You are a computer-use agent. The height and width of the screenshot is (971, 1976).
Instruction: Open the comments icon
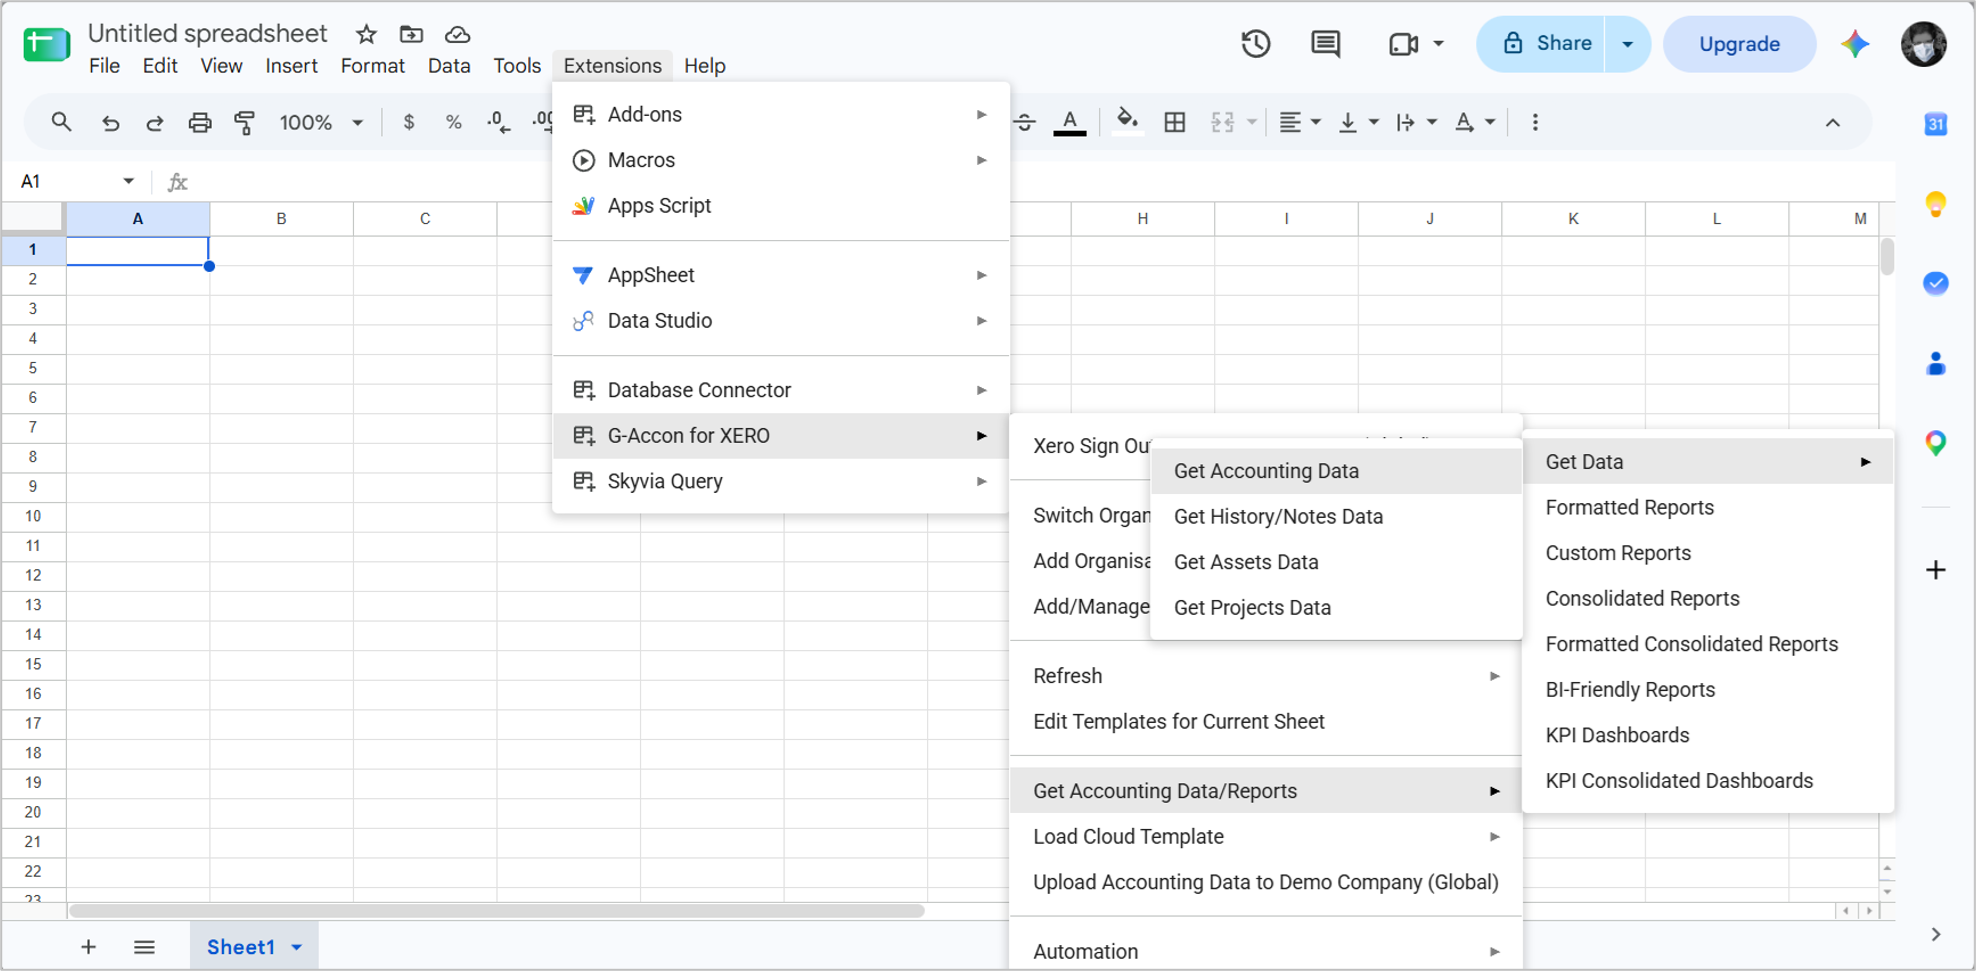click(x=1325, y=44)
